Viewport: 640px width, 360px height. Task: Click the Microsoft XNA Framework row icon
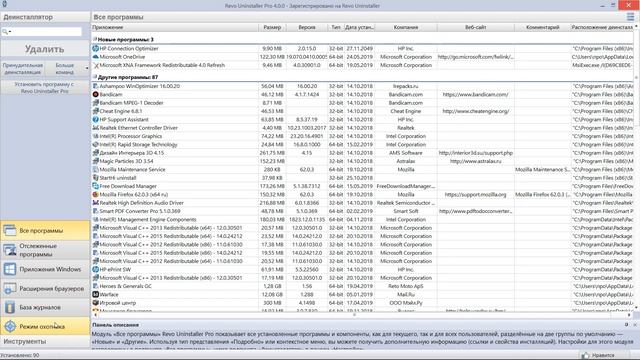[x=96, y=65]
